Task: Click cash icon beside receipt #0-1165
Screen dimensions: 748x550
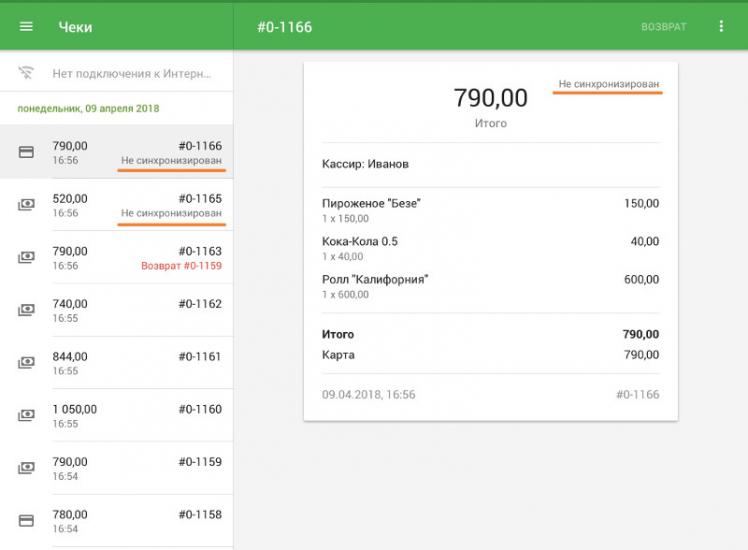Action: pos(26,205)
